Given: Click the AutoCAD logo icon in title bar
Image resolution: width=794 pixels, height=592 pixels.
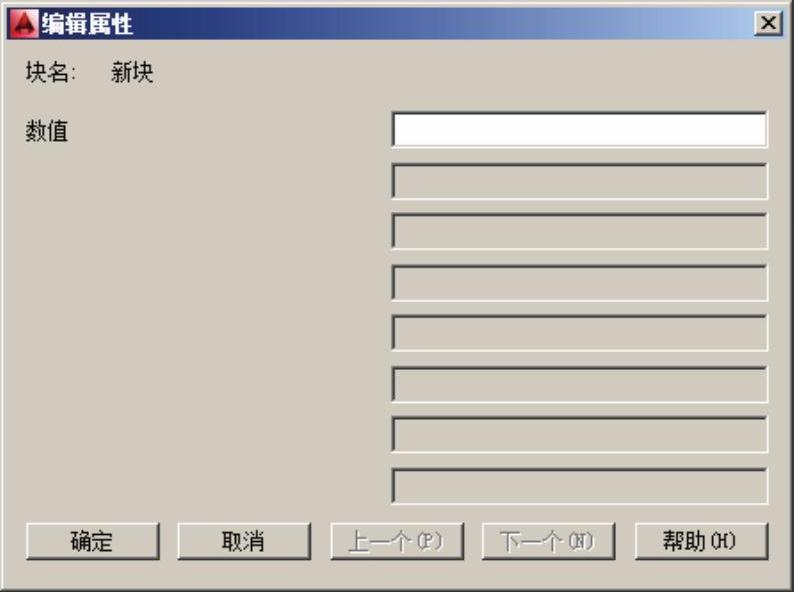Looking at the screenshot, I should pyautogui.click(x=24, y=24).
